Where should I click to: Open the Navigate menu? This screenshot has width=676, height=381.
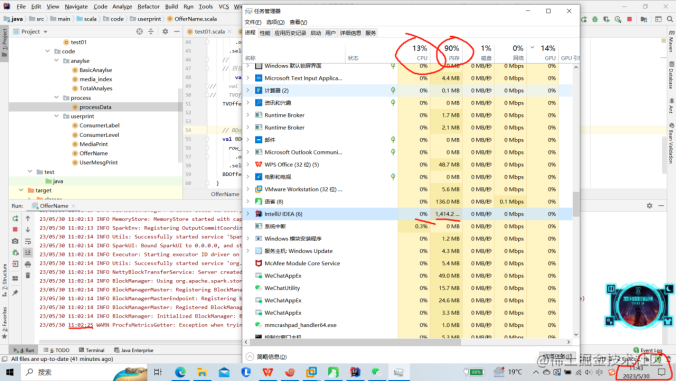76,6
